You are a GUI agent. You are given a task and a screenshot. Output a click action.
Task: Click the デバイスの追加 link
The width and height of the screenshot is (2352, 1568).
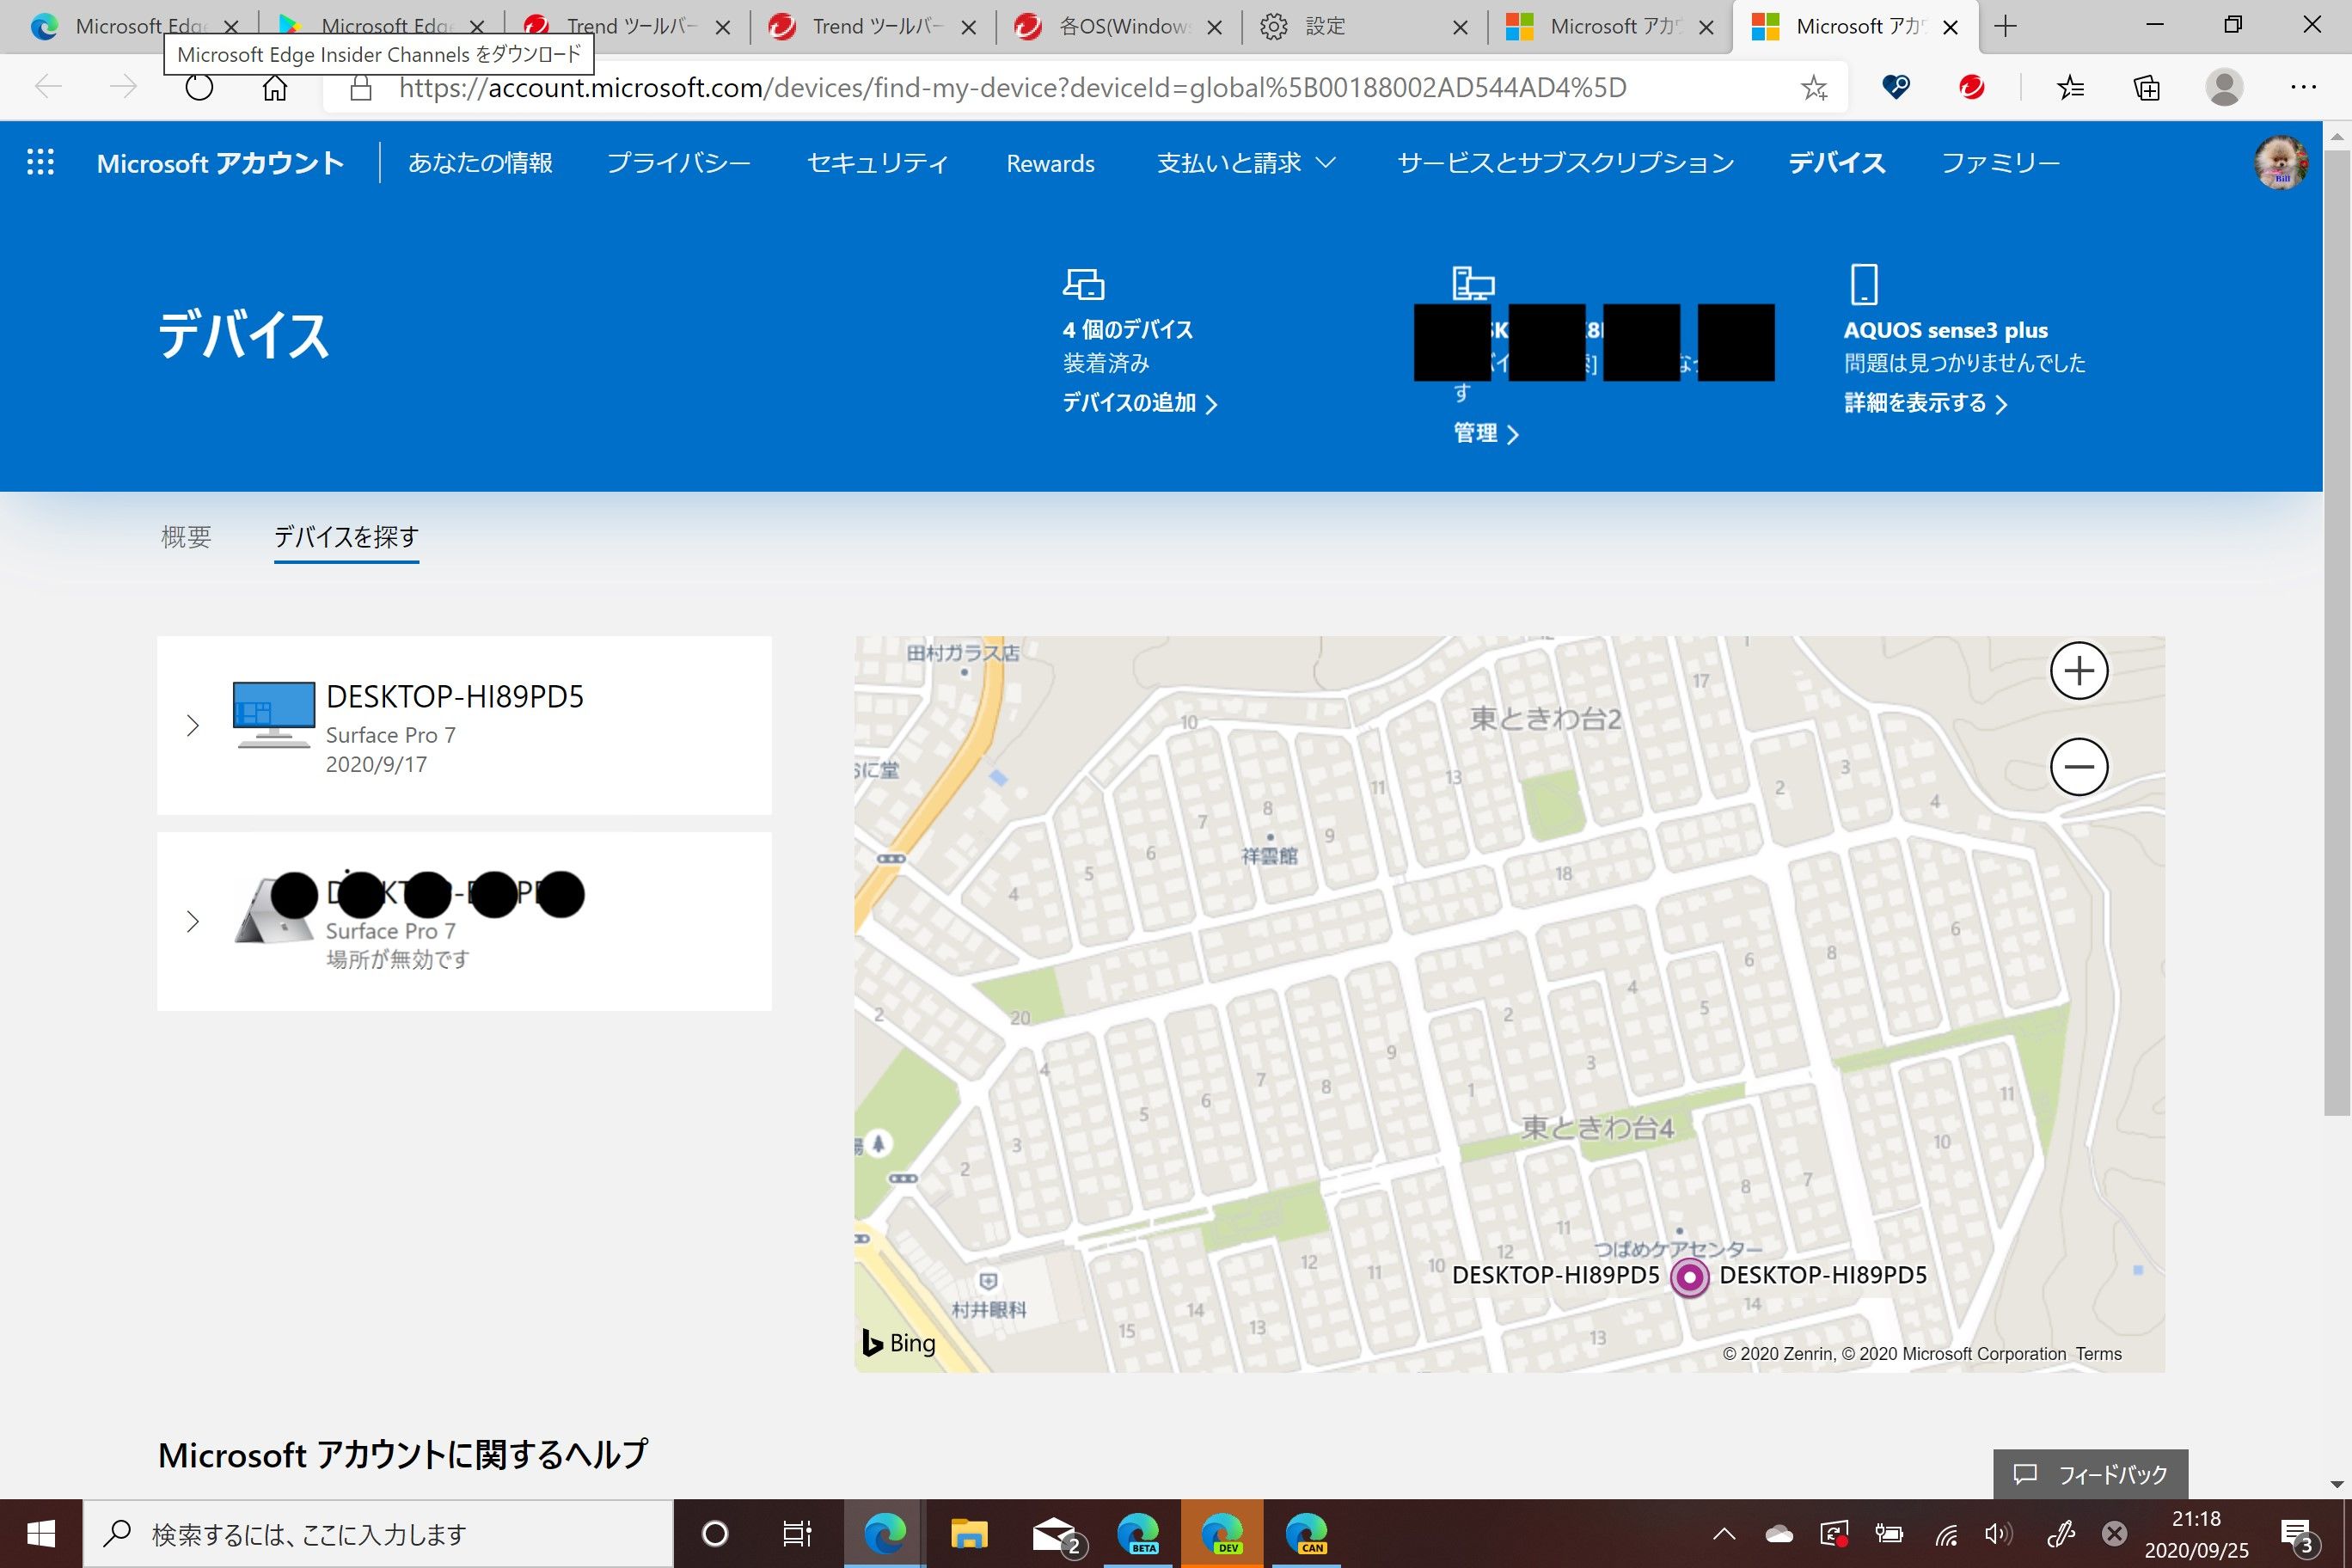click(x=1139, y=403)
